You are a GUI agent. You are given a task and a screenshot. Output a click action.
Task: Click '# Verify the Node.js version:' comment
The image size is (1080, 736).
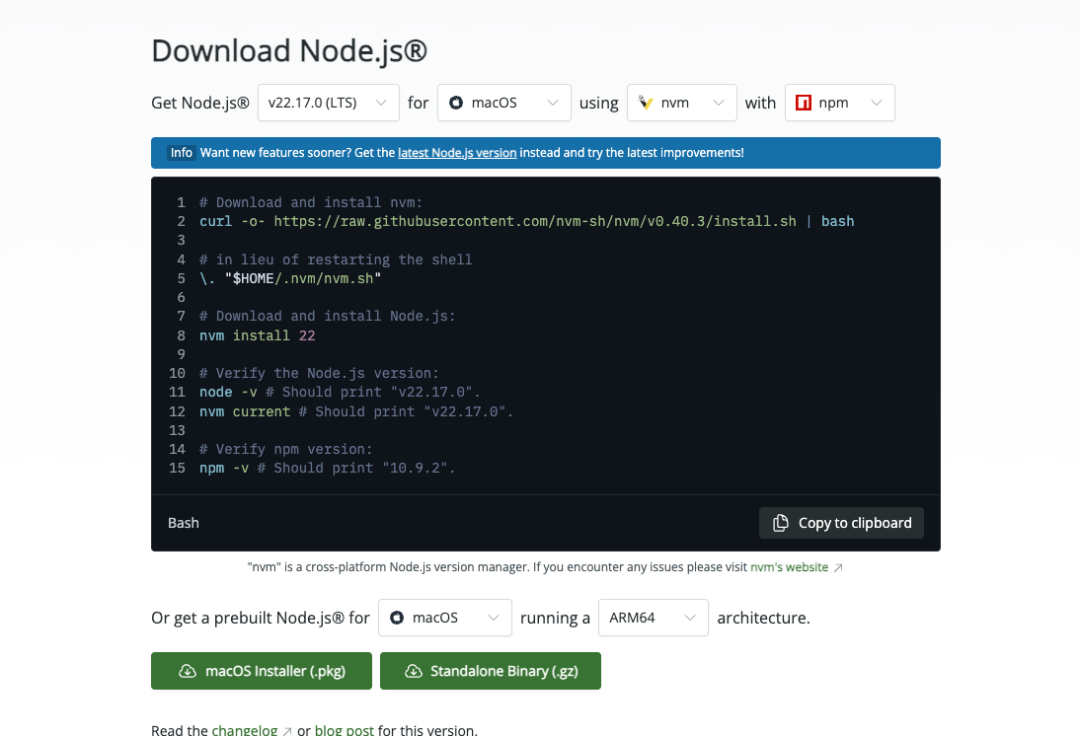[319, 373]
